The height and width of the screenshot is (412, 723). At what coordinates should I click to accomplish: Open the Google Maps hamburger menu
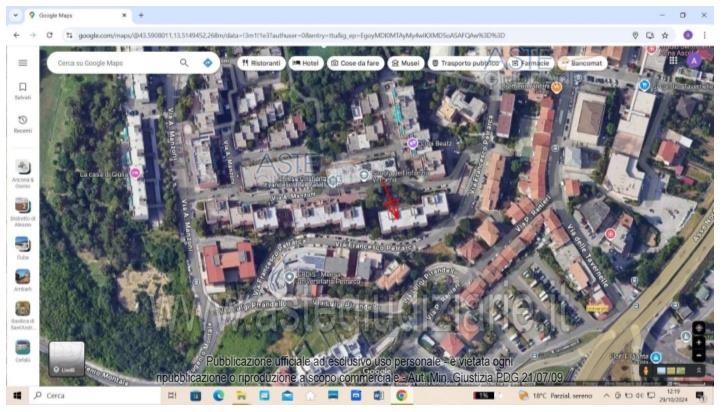(x=22, y=63)
